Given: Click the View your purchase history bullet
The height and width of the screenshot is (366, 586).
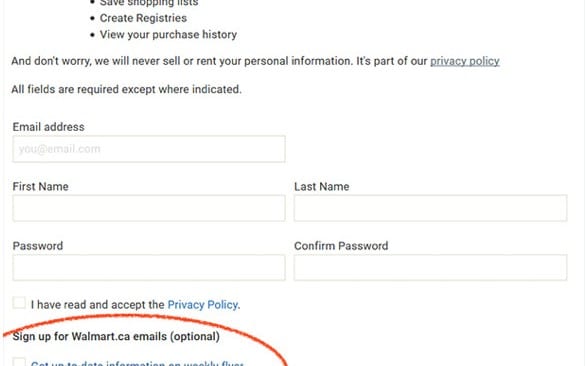Looking at the screenshot, I should [x=168, y=34].
